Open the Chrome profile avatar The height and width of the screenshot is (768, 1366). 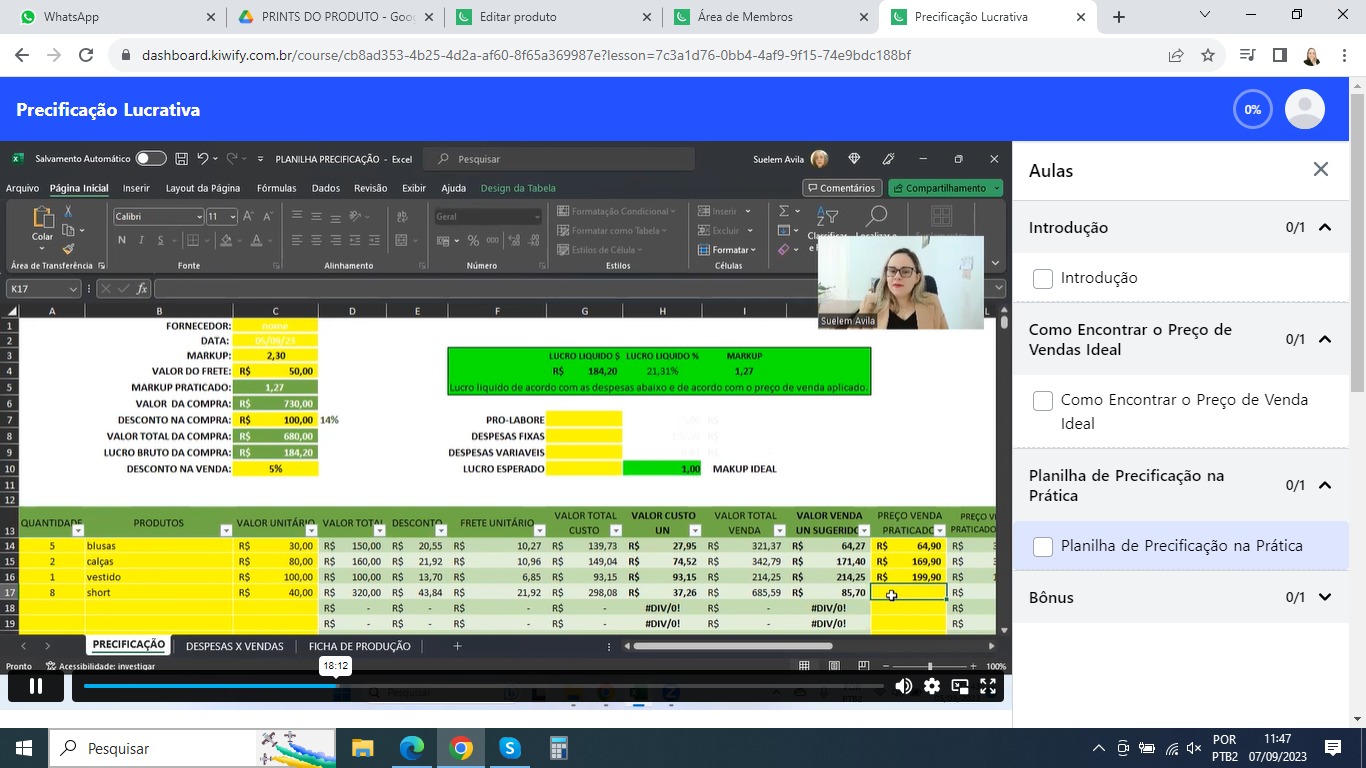(1311, 55)
